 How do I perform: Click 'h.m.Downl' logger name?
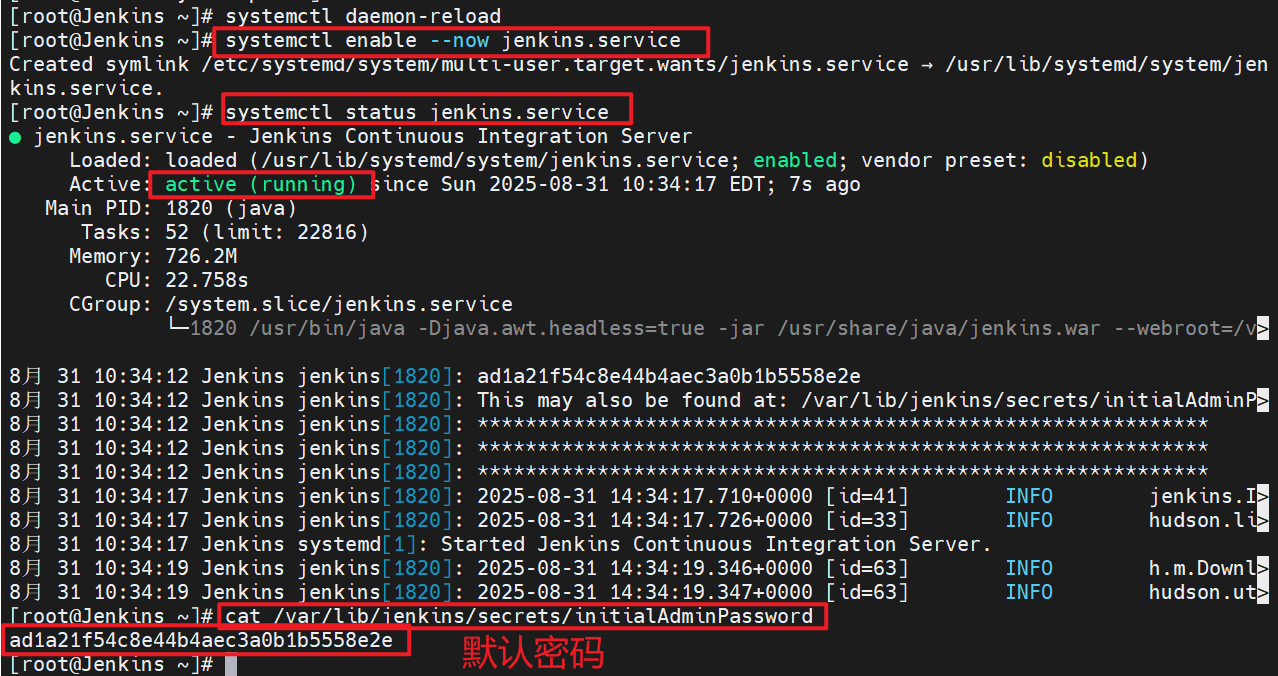[x=1203, y=568]
